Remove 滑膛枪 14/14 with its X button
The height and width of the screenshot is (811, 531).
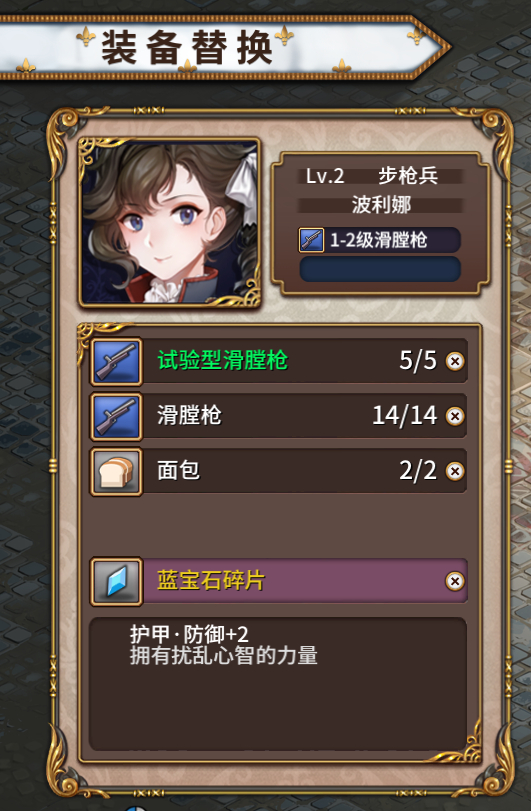pyautogui.click(x=455, y=416)
